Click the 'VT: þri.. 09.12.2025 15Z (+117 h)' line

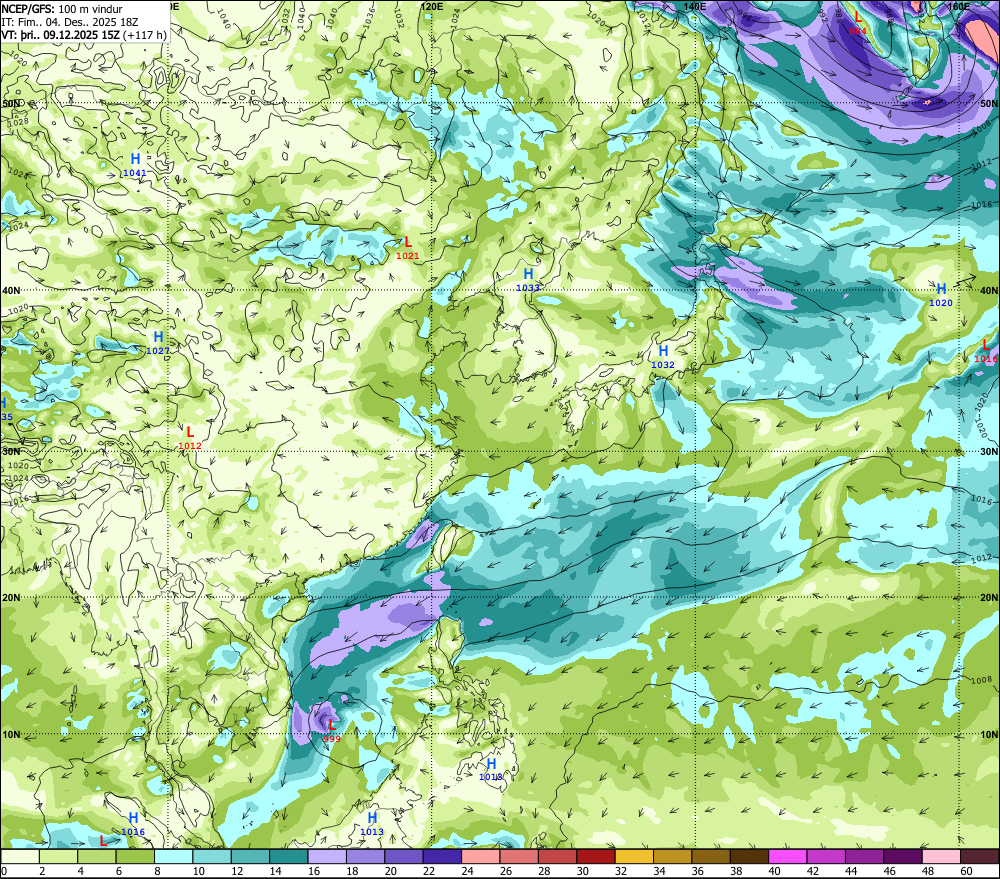84,35
